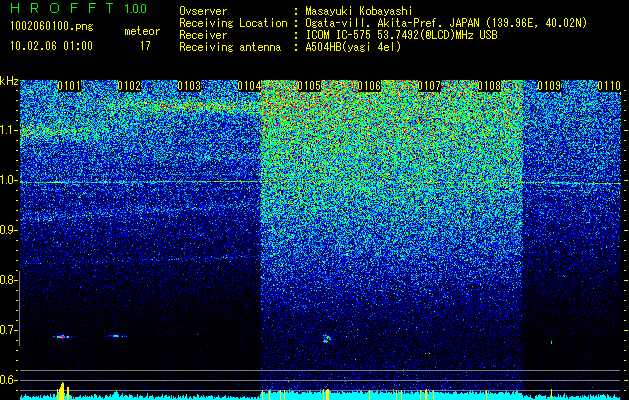Viewport: 629px width, 400px height.
Task: Click the 'Ovserver' field label
Action: (x=203, y=11)
